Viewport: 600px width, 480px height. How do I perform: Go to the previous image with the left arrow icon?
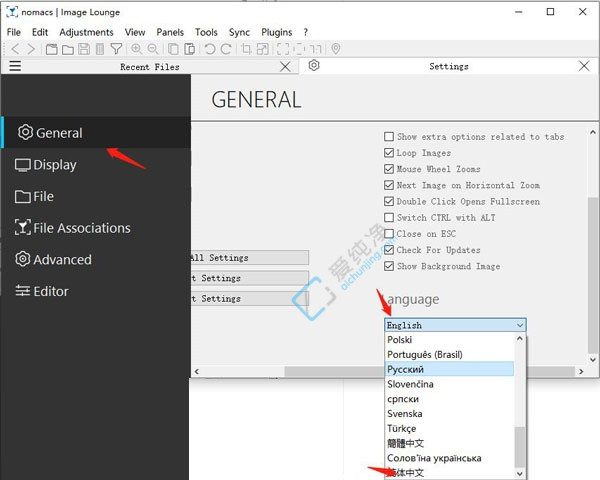[15, 49]
